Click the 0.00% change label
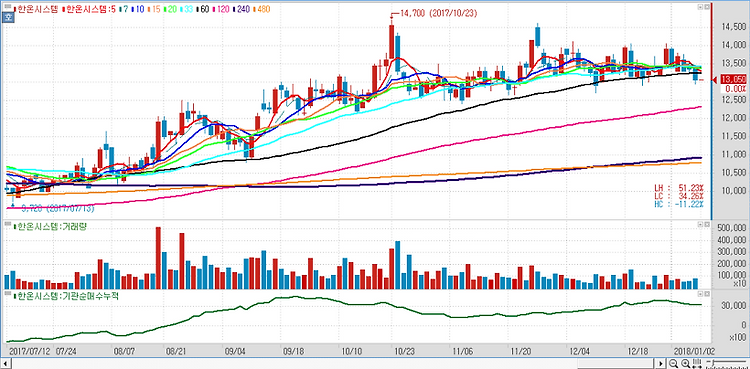 click(735, 89)
